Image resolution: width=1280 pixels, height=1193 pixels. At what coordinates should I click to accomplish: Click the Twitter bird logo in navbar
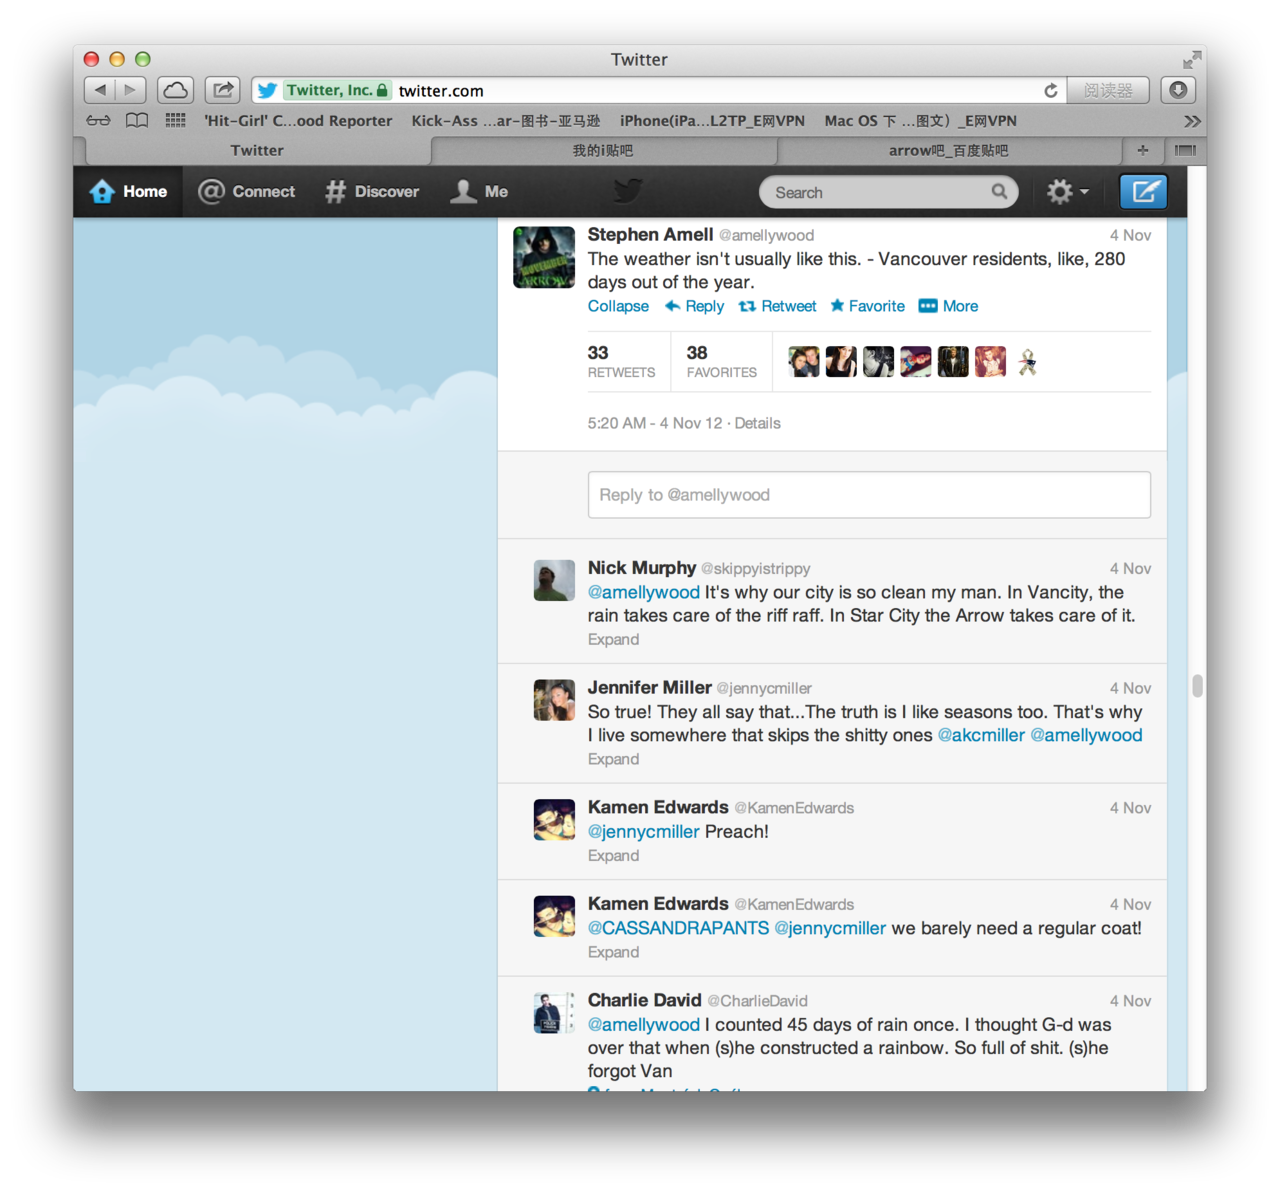click(x=628, y=191)
